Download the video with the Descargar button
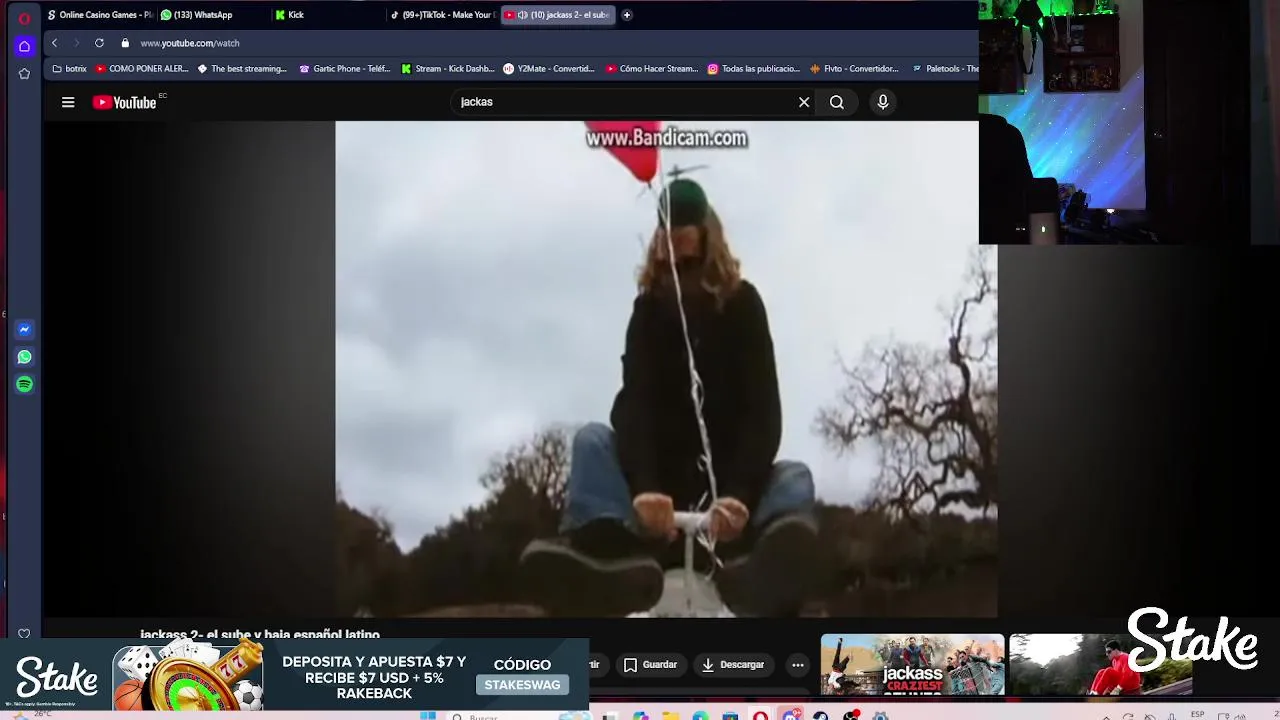The image size is (1280, 720). coord(733,665)
